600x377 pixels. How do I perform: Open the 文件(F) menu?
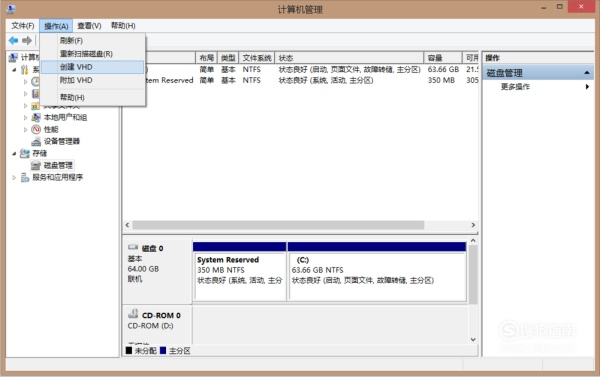pyautogui.click(x=23, y=26)
